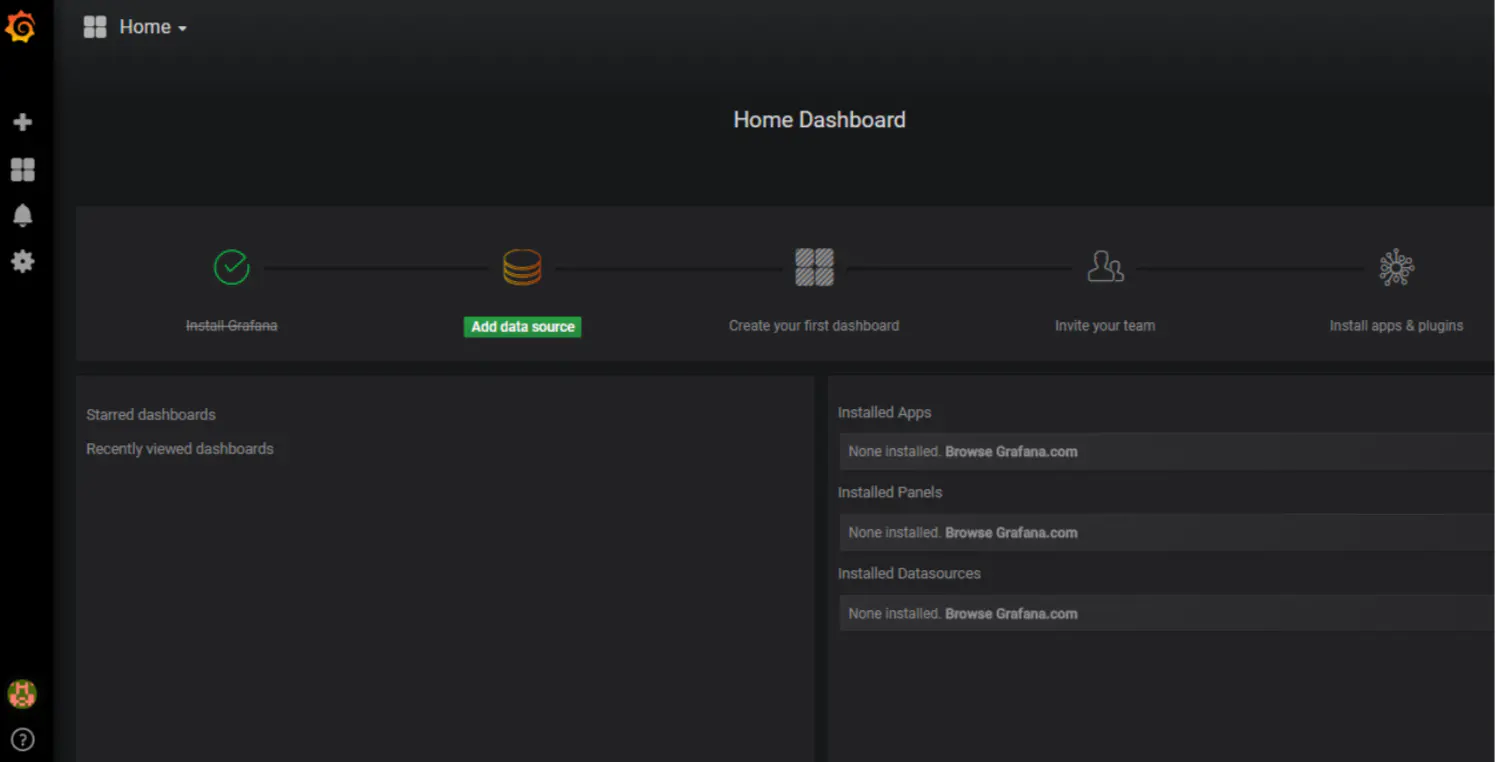Click the Installed Datasources heading

909,574
